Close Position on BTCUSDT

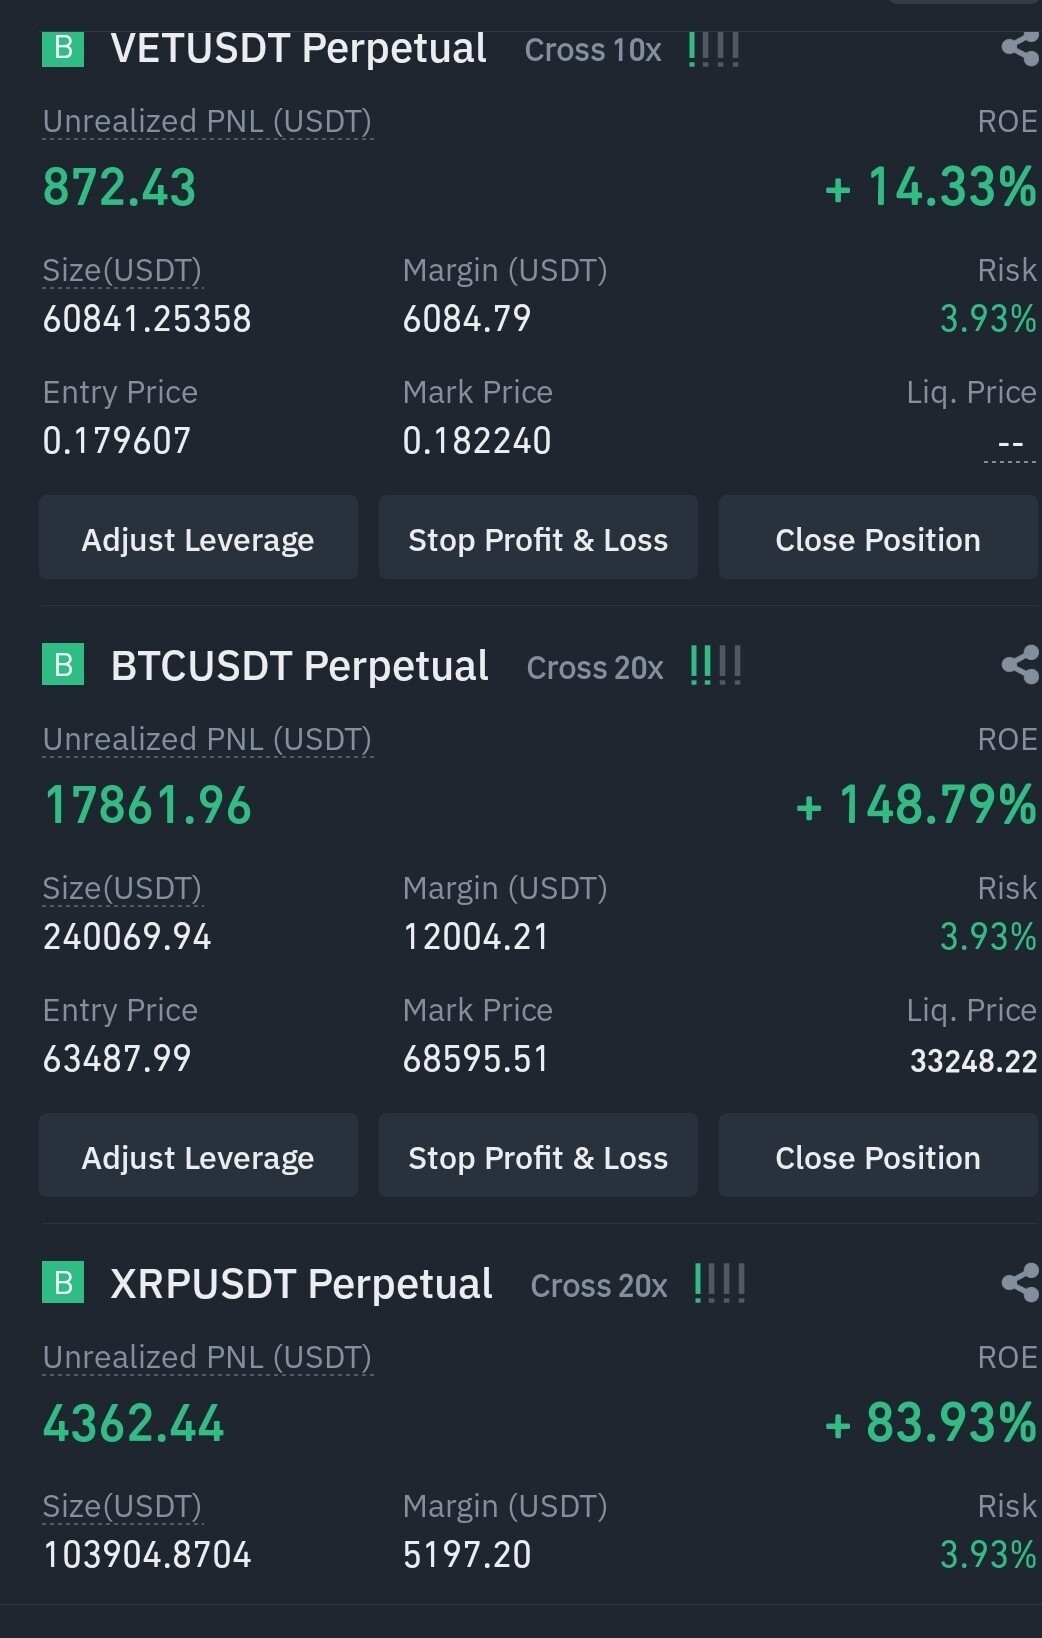(877, 1157)
